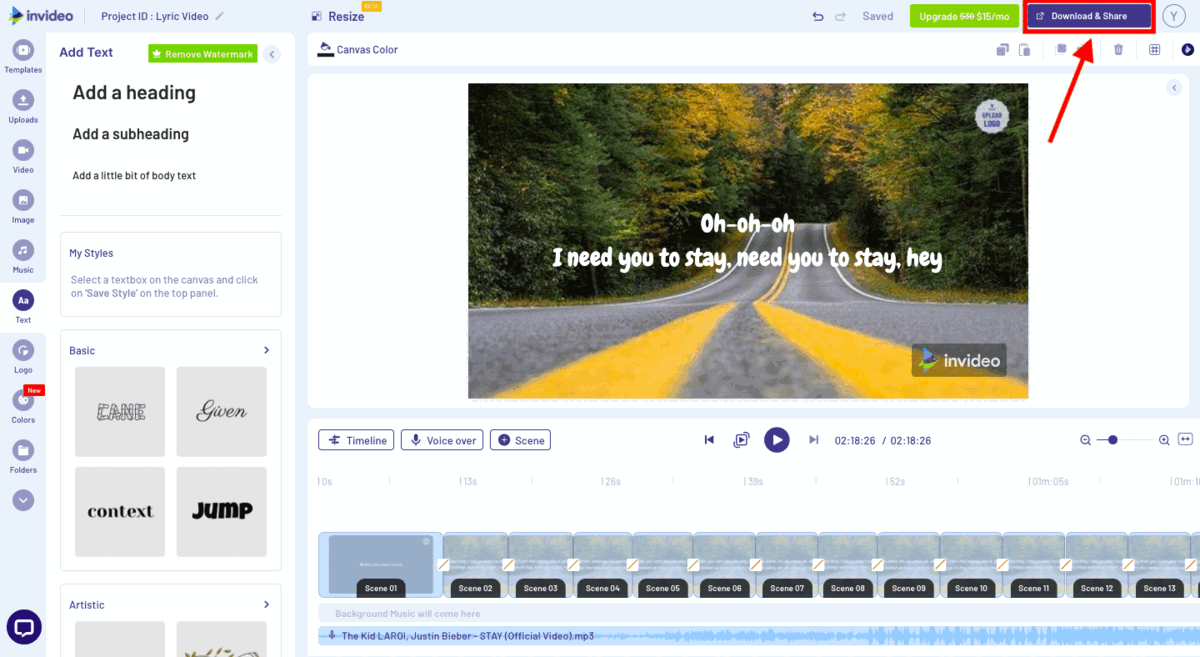Viewport: 1200px width, 657px height.
Task: Select the Scene 05 thumbnail
Action: 662,565
